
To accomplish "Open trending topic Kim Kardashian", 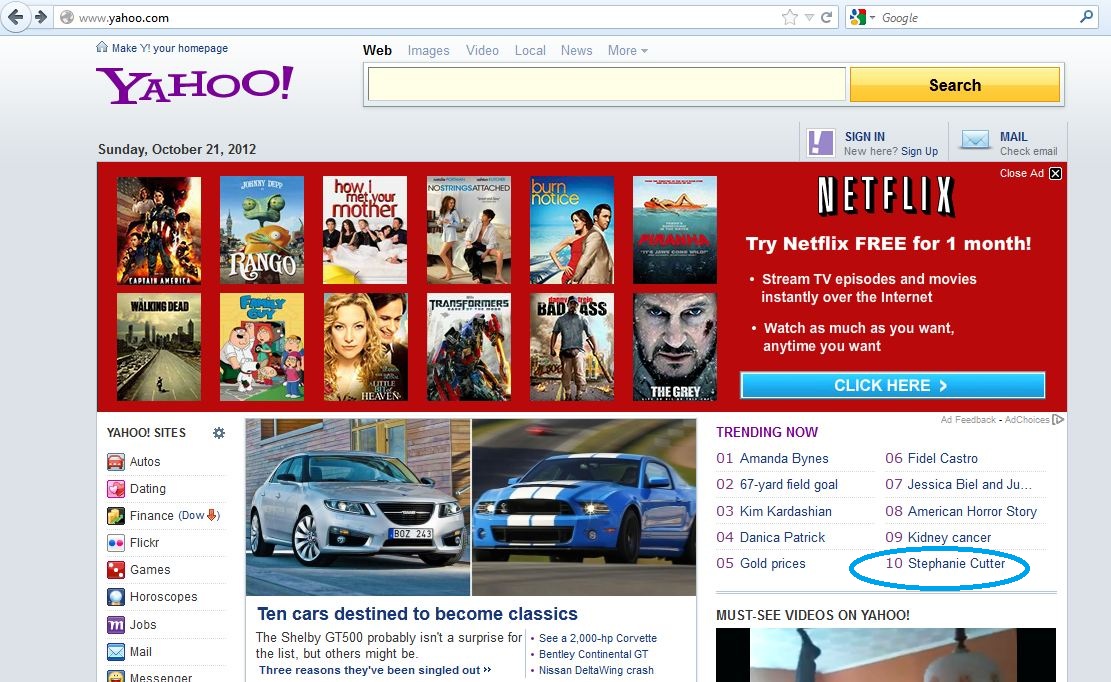I will point(785,511).
